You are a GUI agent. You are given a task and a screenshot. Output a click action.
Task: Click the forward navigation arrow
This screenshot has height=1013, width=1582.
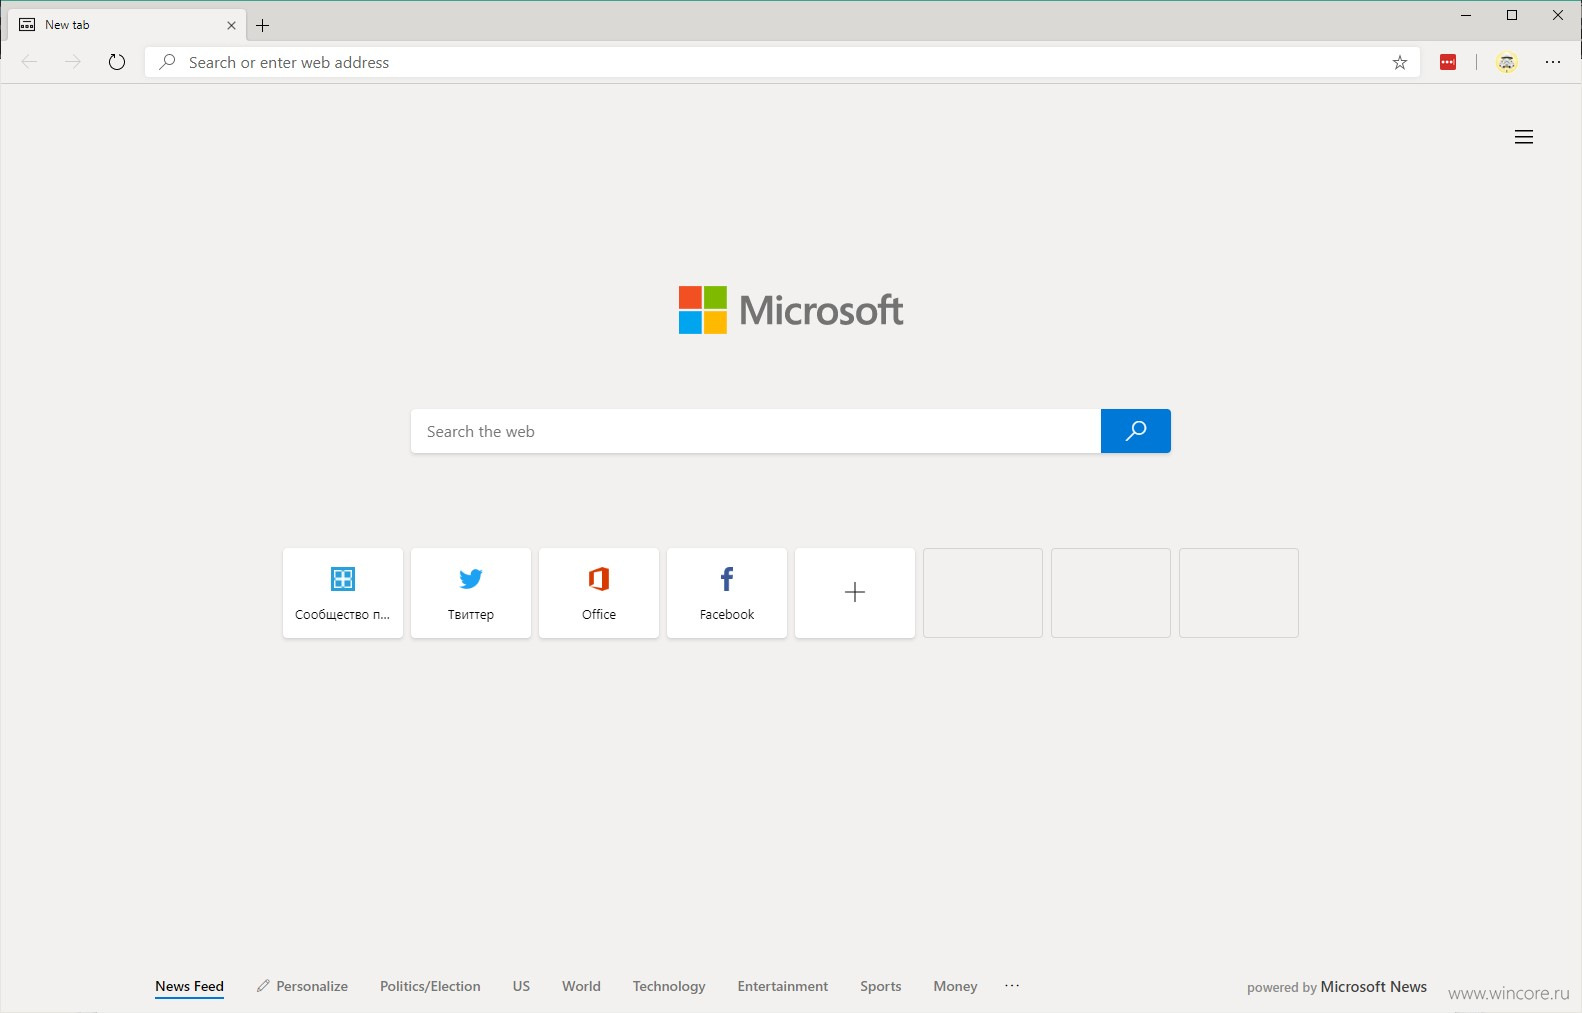coord(73,62)
